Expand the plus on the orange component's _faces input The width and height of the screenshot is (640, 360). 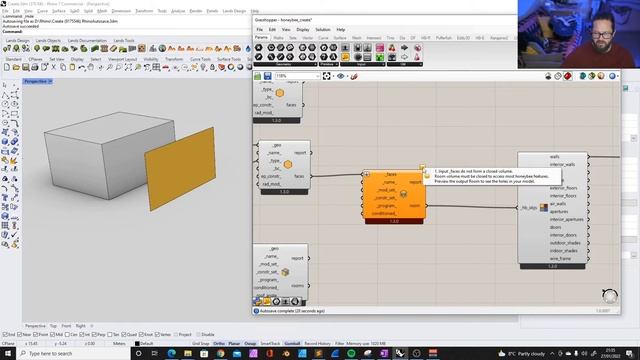coord(367,174)
